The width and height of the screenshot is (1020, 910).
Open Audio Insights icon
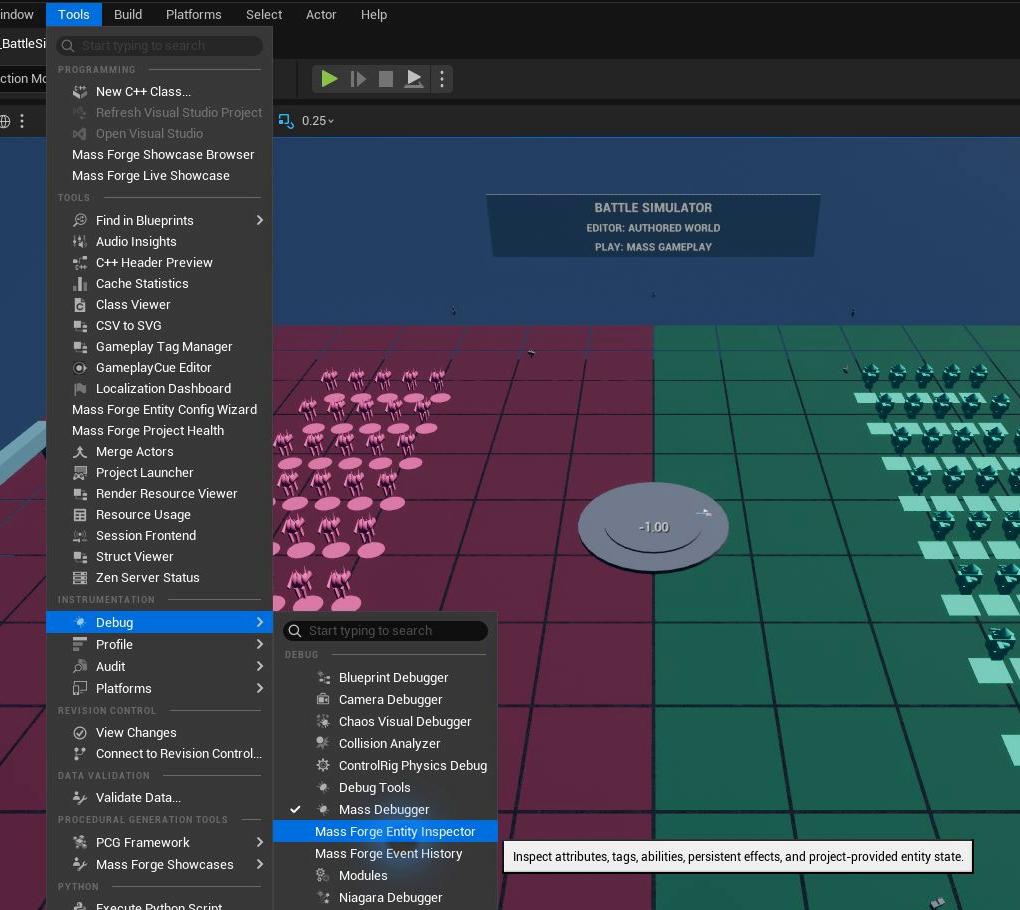coord(79,241)
